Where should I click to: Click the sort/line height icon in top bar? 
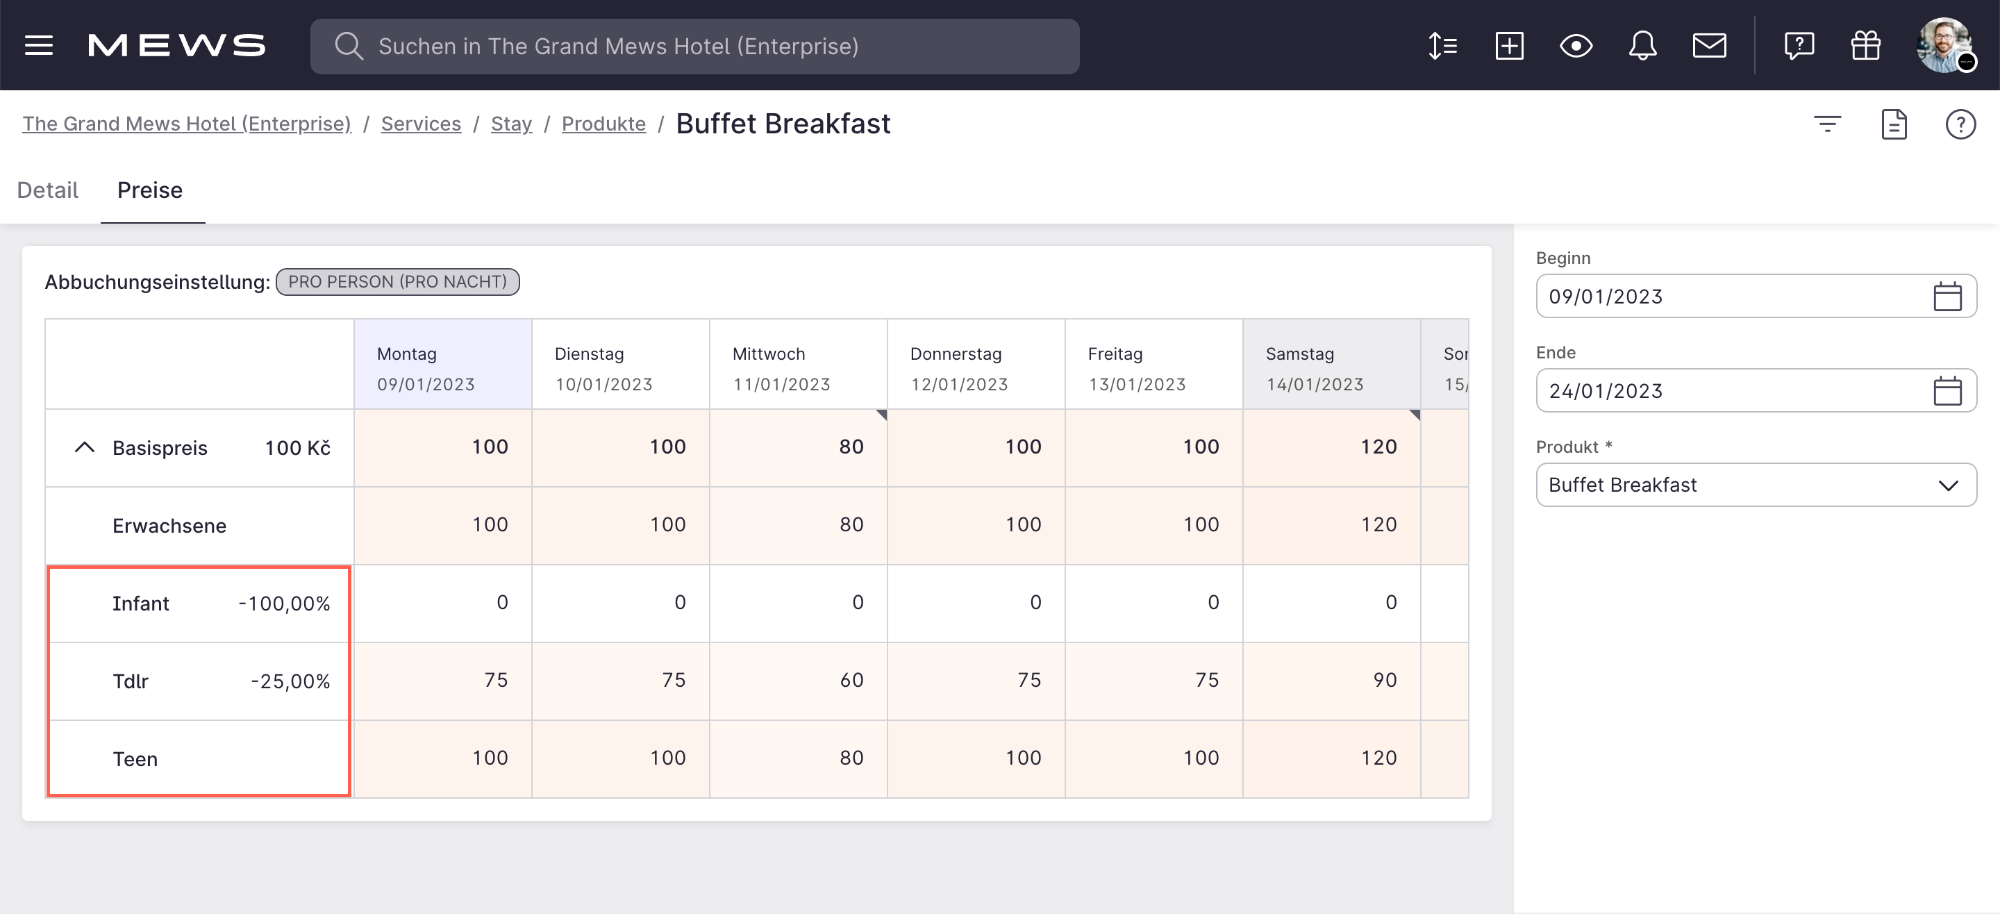point(1442,46)
